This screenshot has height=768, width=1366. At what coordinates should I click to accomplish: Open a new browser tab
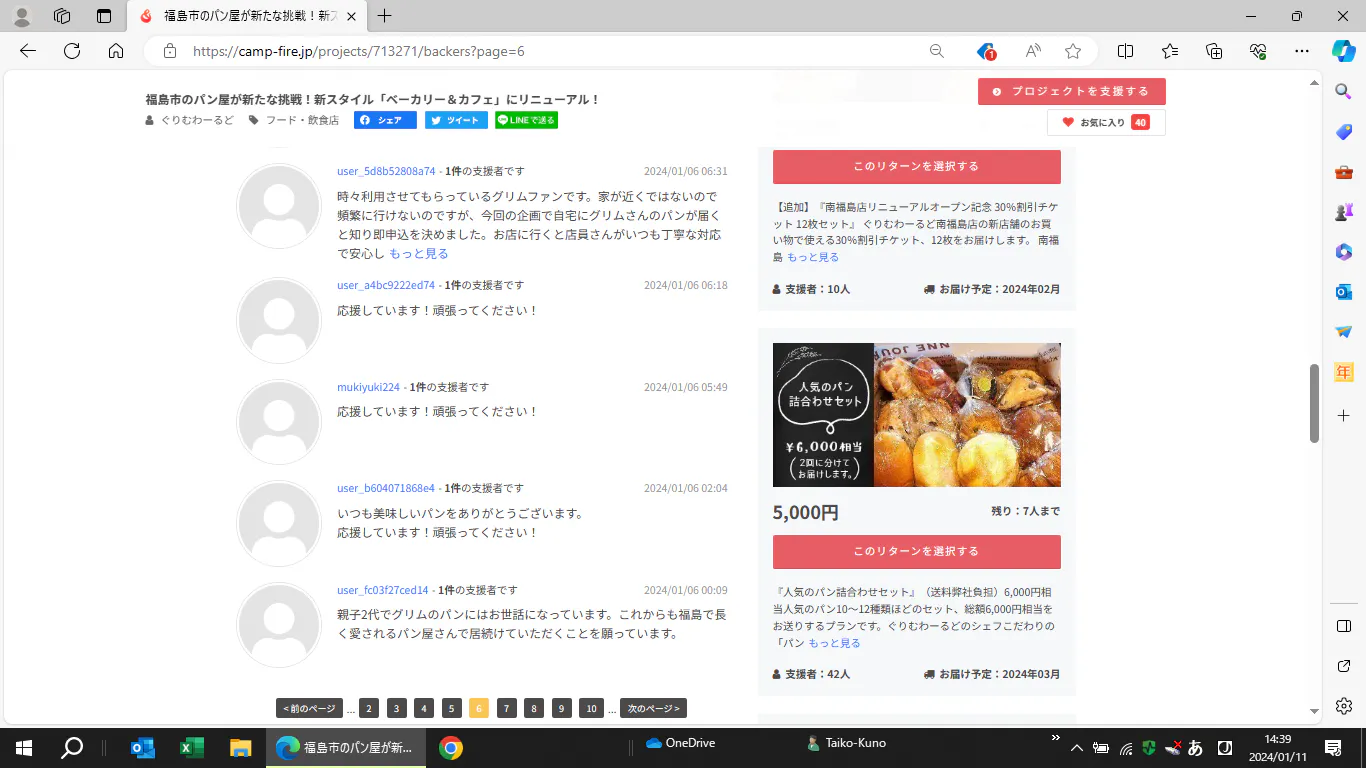pyautogui.click(x=384, y=16)
